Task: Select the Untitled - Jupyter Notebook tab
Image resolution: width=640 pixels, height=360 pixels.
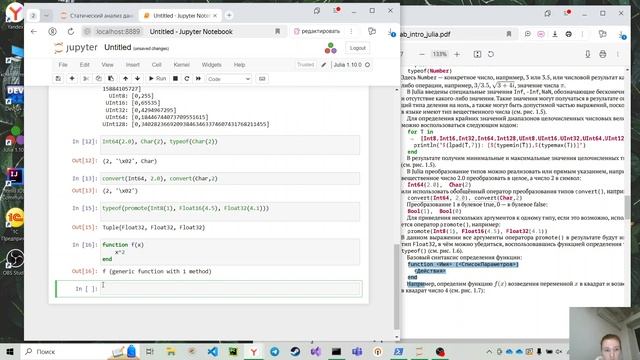Action: 180,16
